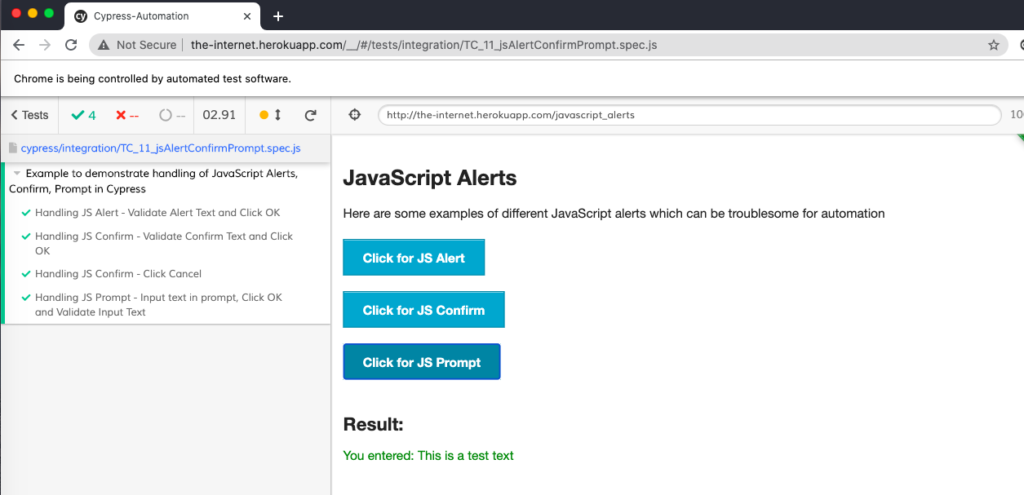Screen dimensions: 1024x495
Task: Click the 'Click for JS Alert' button
Action: pyautogui.click(x=413, y=258)
